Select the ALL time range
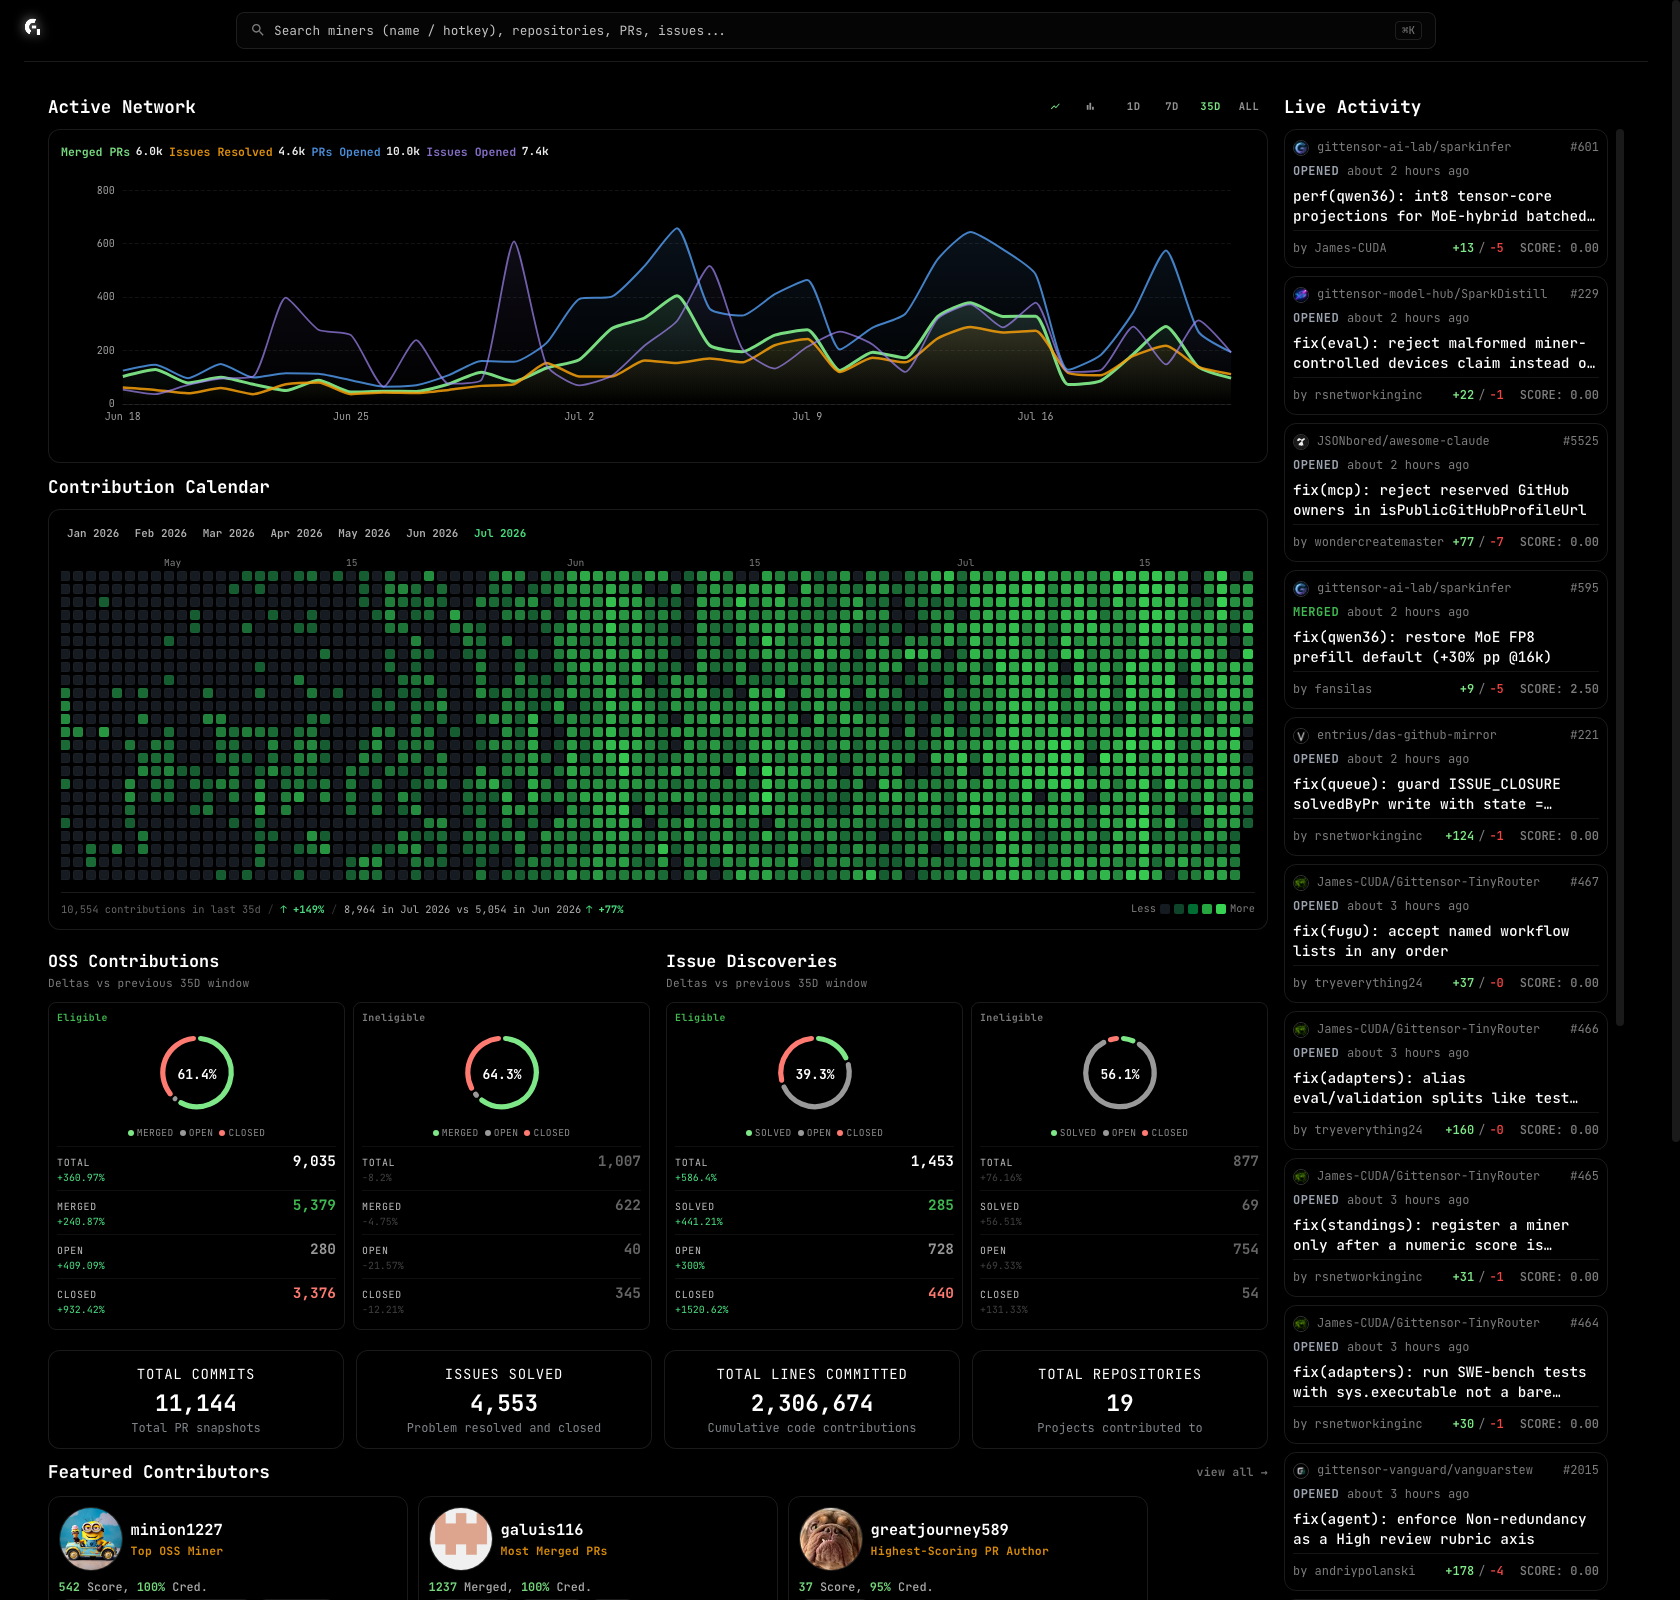This screenshot has width=1680, height=1600. pos(1249,106)
